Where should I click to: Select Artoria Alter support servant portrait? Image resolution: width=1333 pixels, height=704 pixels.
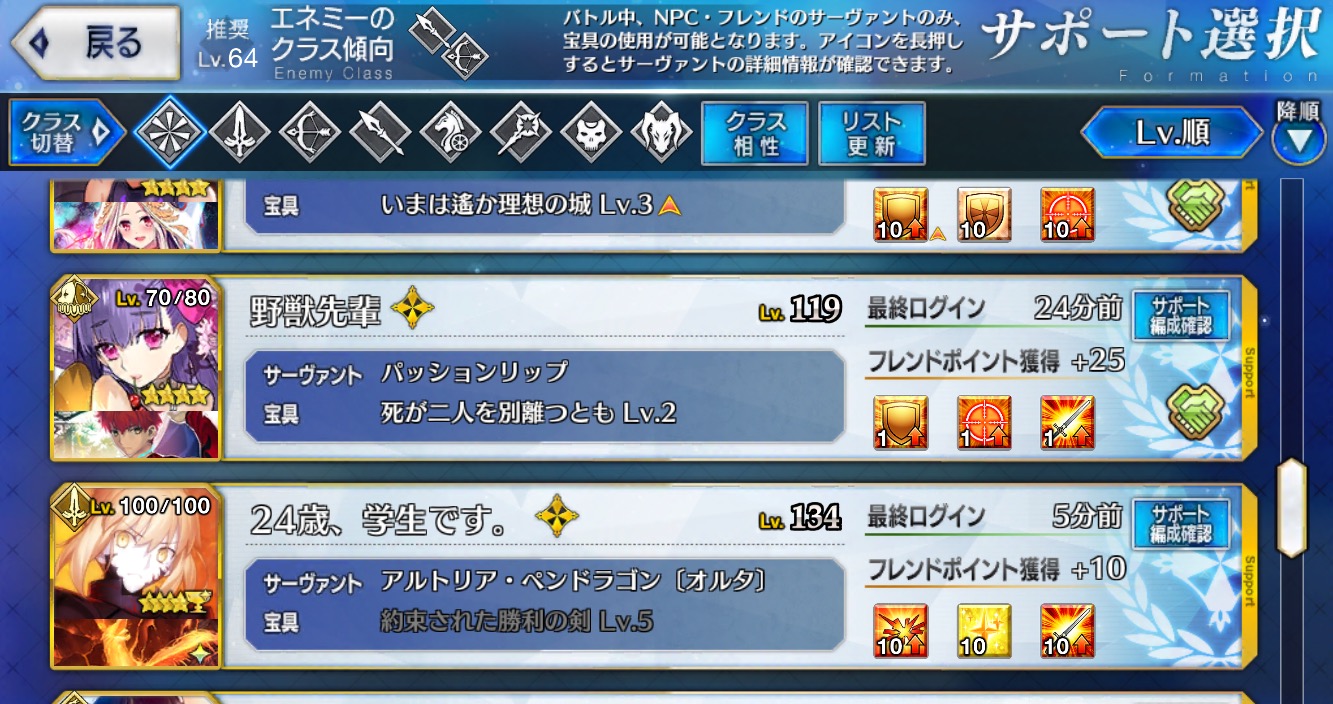click(x=136, y=577)
